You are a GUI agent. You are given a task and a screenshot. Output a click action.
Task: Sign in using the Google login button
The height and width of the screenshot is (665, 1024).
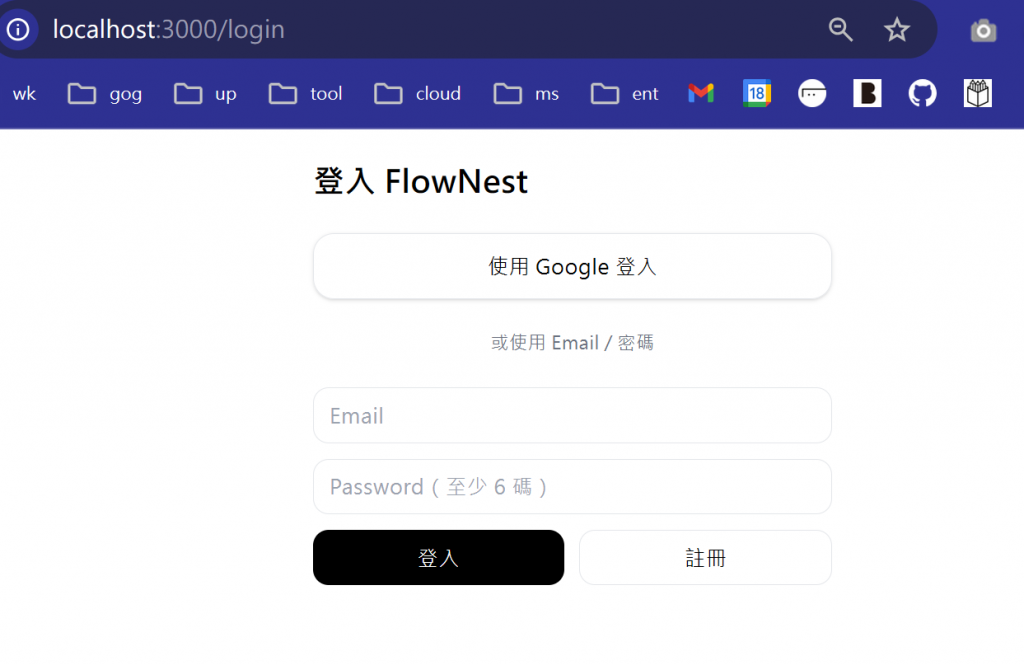pyautogui.click(x=572, y=267)
